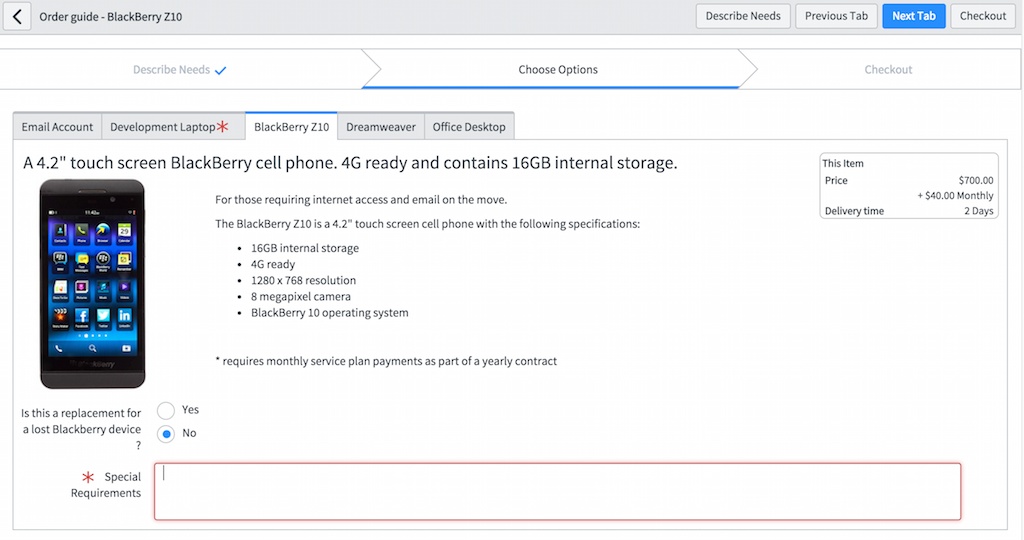Image resolution: width=1024 pixels, height=540 pixels.
Task: Click the phone description heading text
Action: click(350, 163)
